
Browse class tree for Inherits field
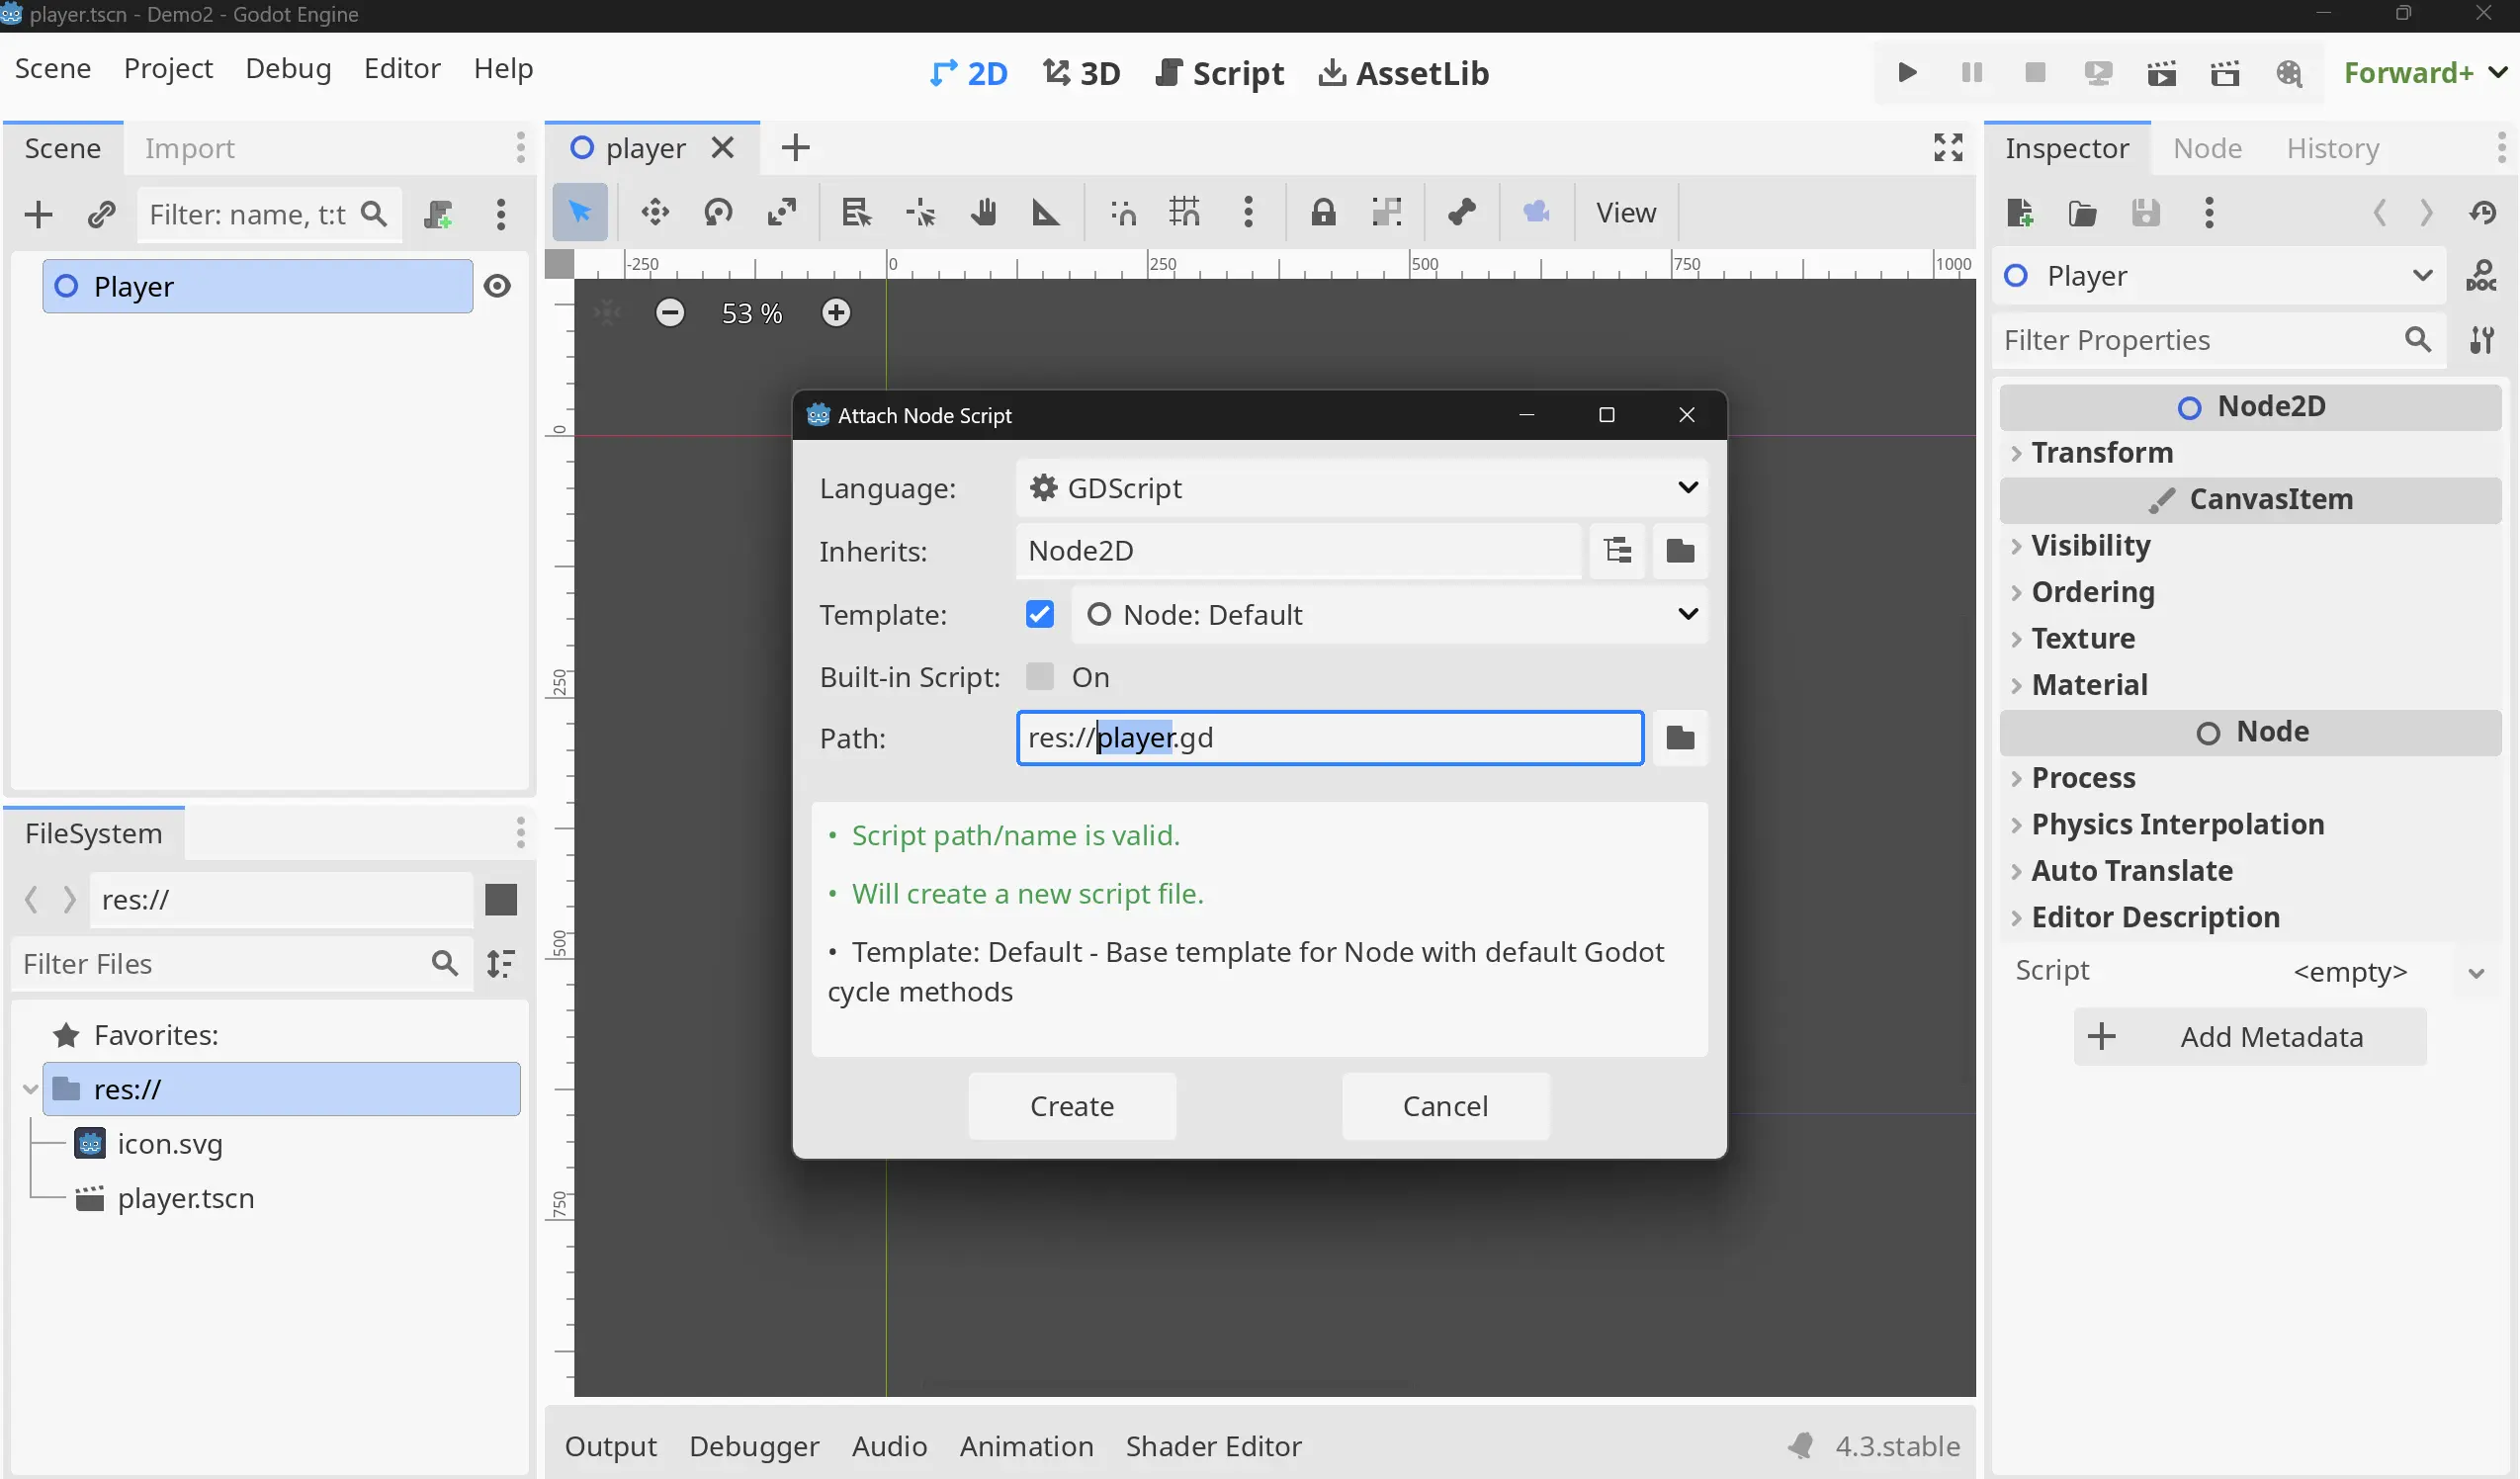(x=1617, y=550)
